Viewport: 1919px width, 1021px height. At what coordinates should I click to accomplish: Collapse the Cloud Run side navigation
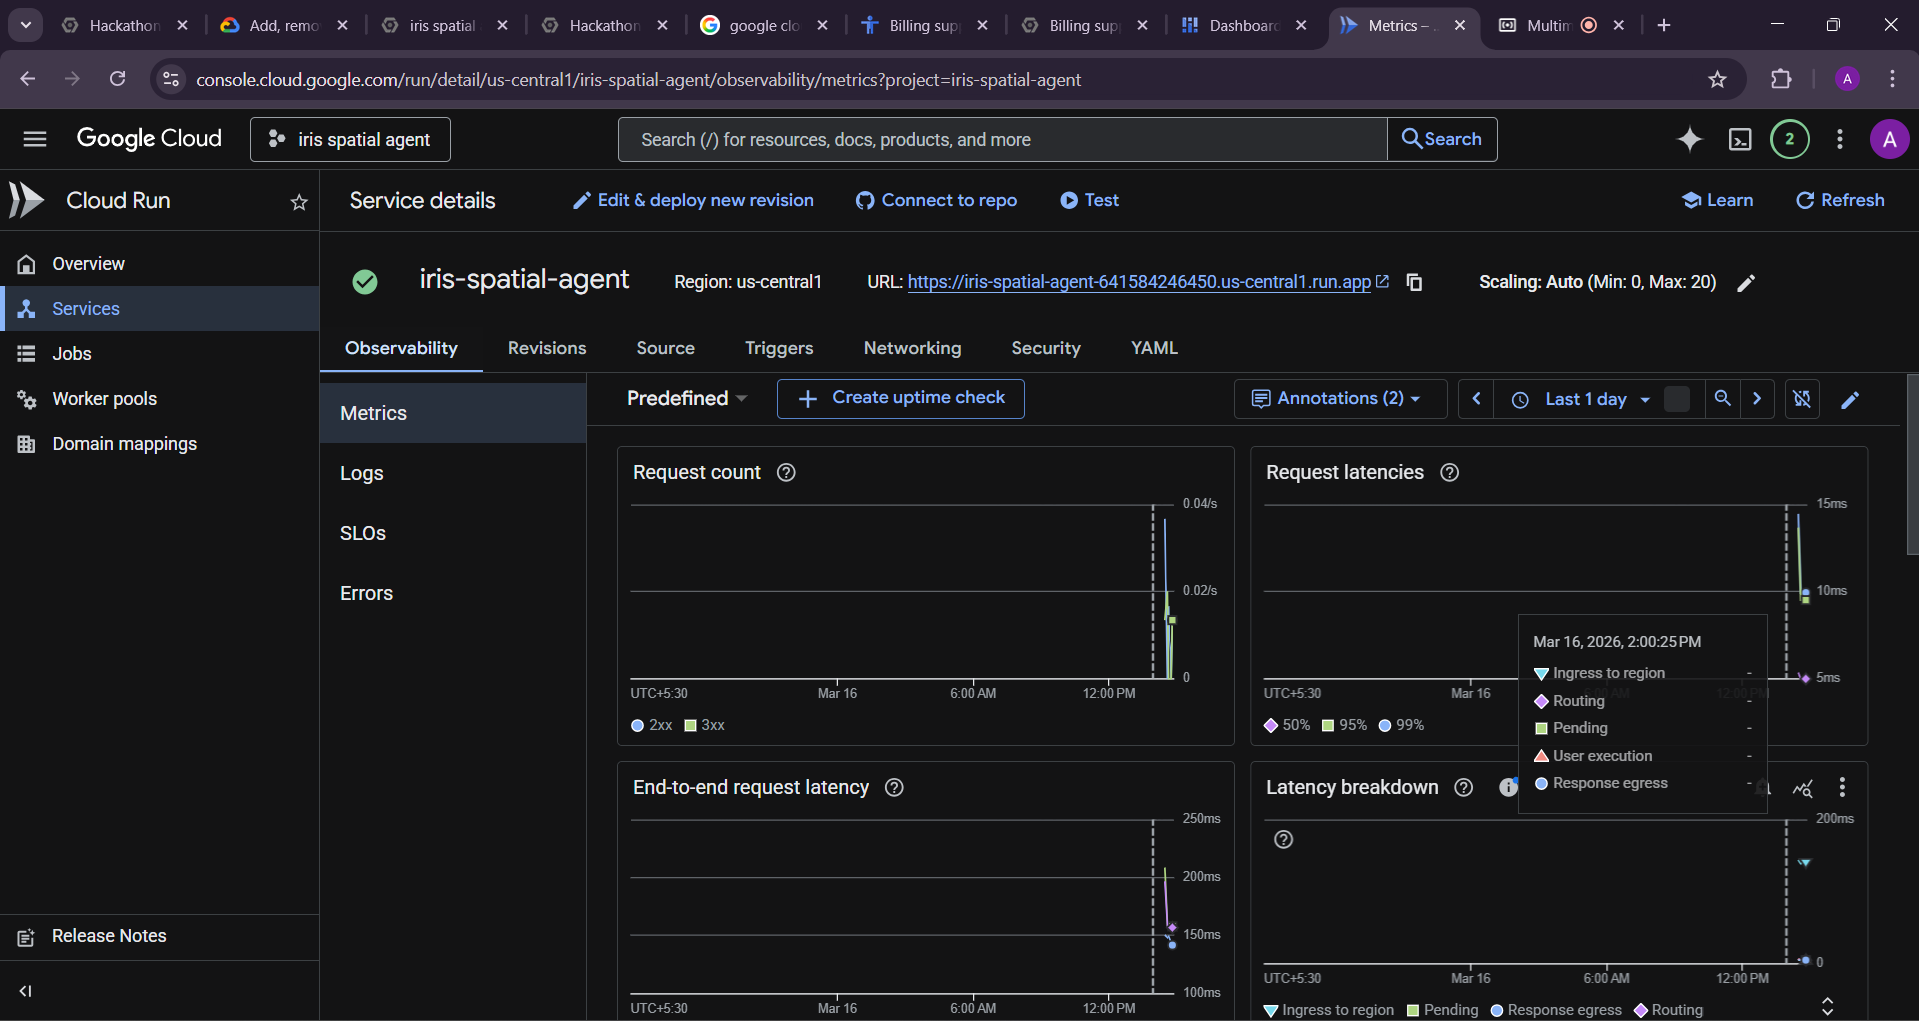click(26, 991)
